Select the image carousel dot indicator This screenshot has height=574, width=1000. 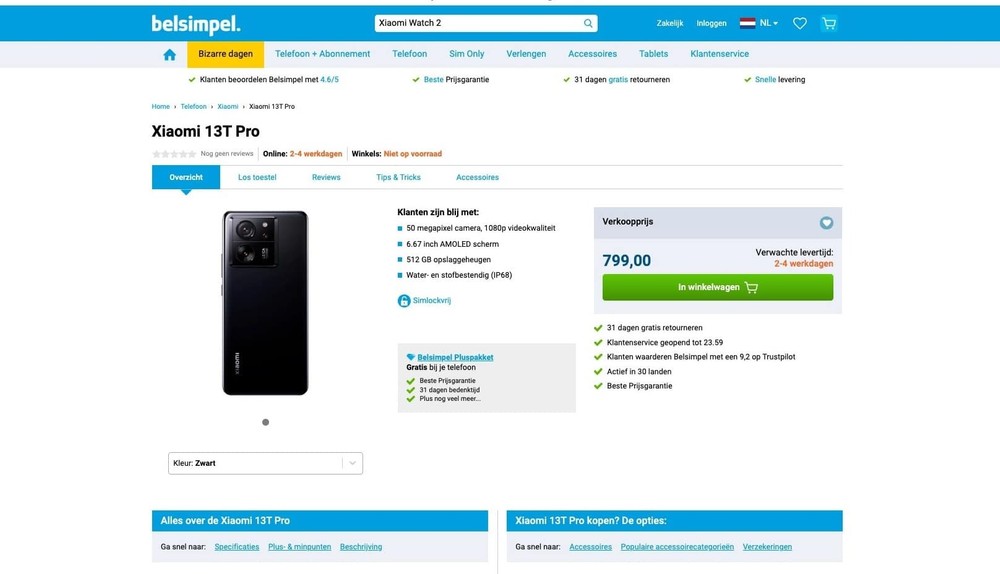pyautogui.click(x=265, y=422)
